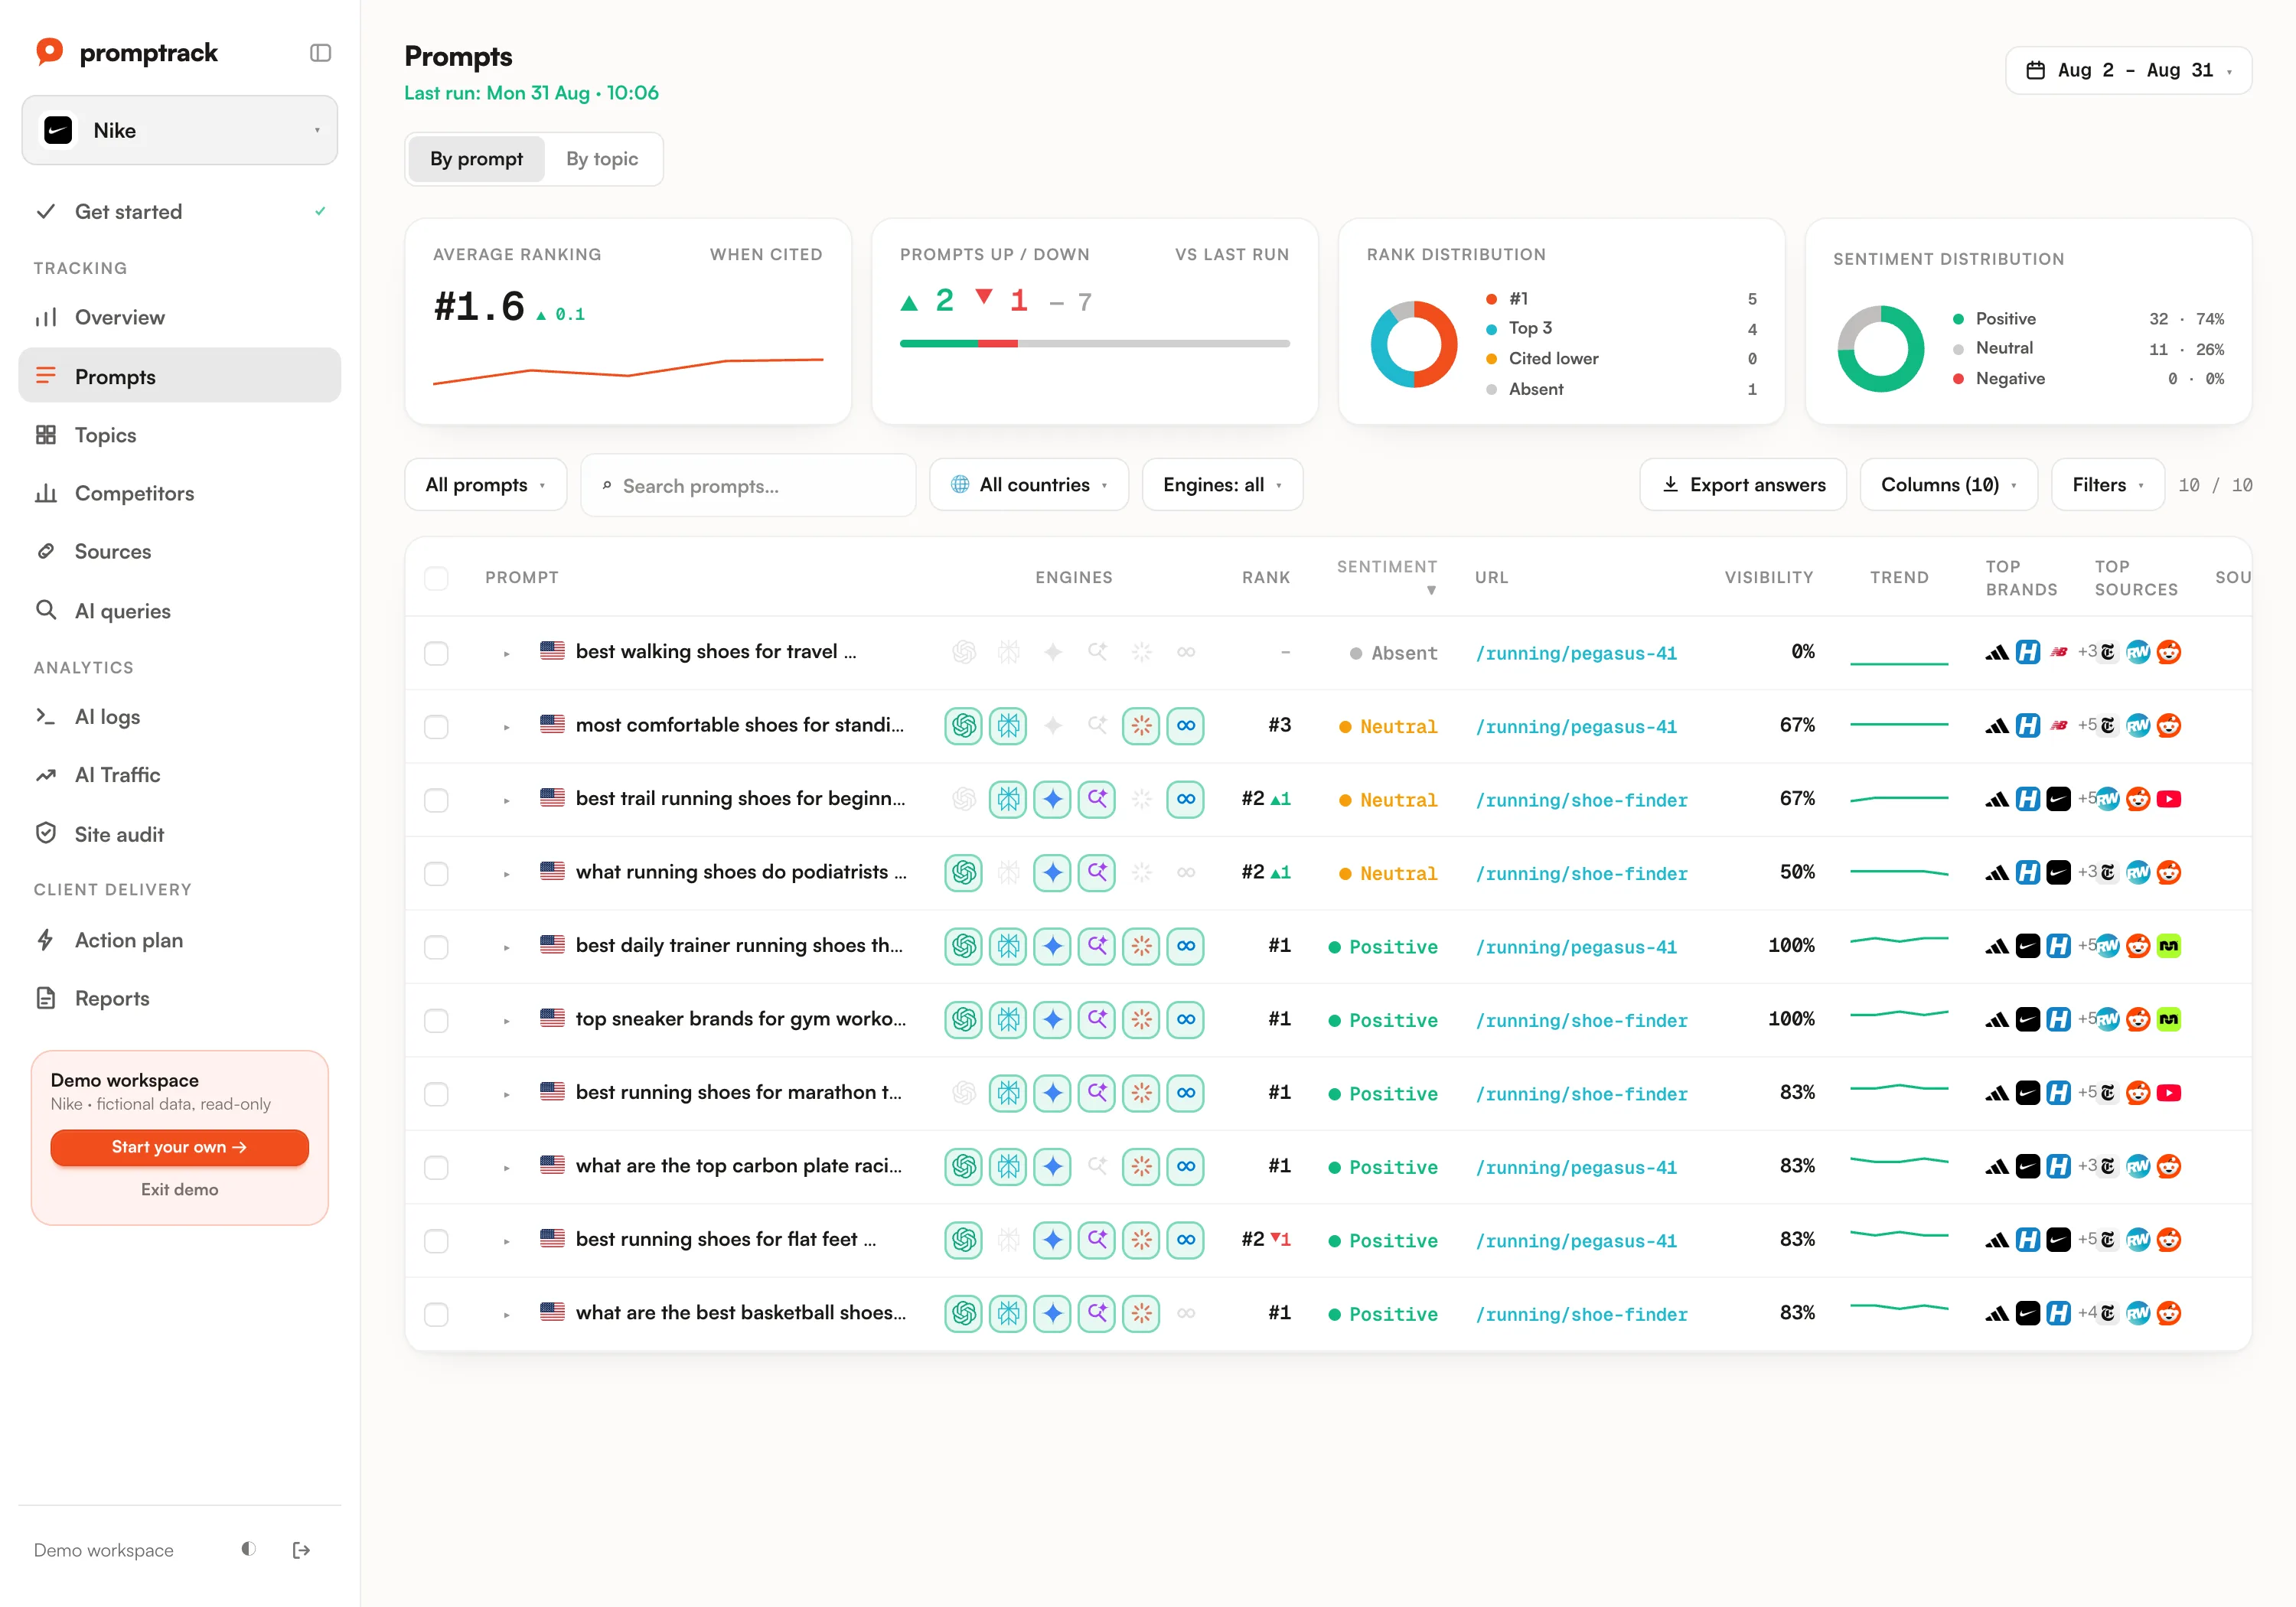
Task: Open /running/shoe-finder link in best trail running row
Action: 1581,800
